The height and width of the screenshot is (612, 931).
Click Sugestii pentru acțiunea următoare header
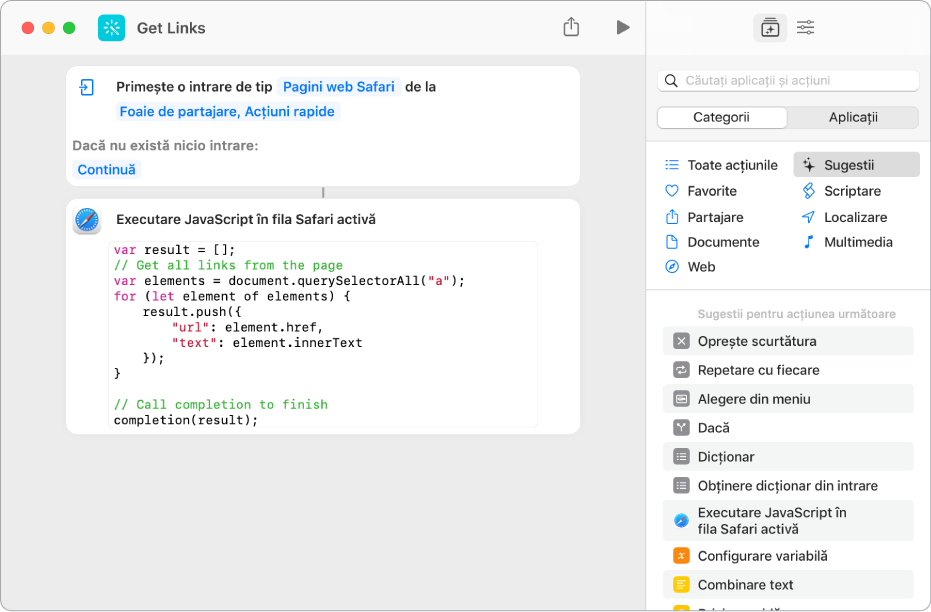coord(796,314)
